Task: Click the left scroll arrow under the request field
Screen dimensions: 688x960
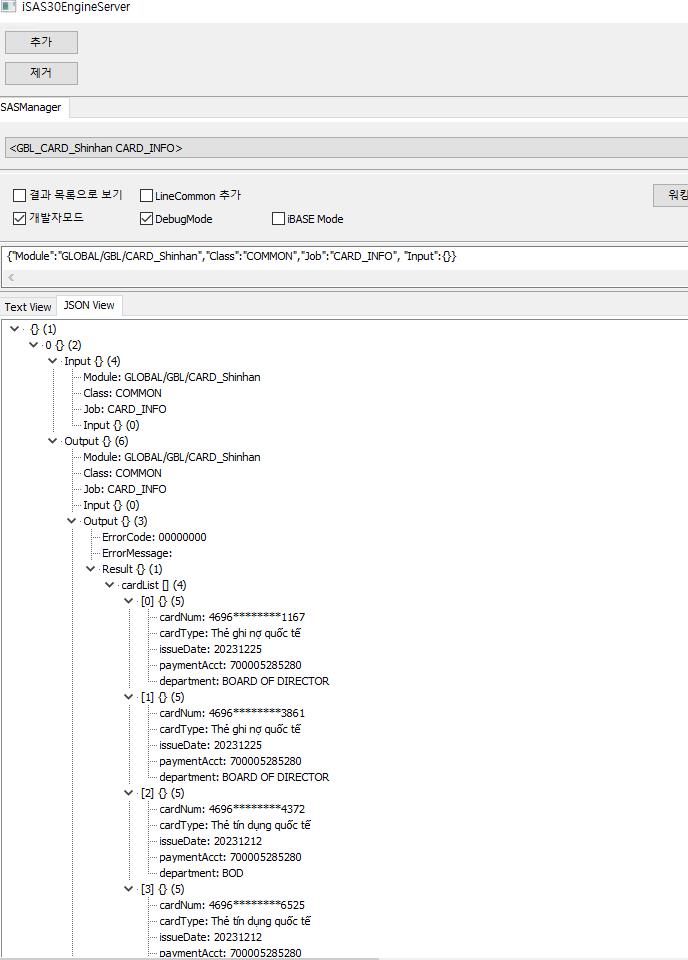Action: coord(11,277)
